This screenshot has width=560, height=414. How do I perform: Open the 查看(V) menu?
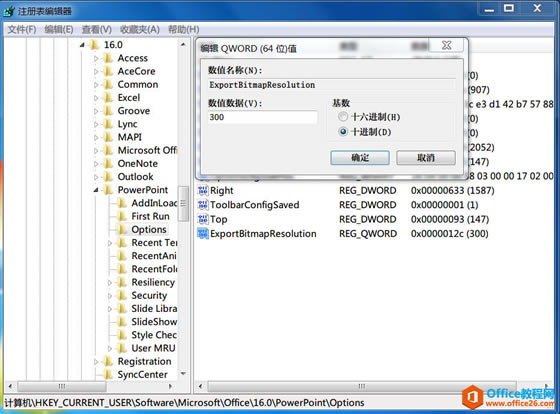97,29
